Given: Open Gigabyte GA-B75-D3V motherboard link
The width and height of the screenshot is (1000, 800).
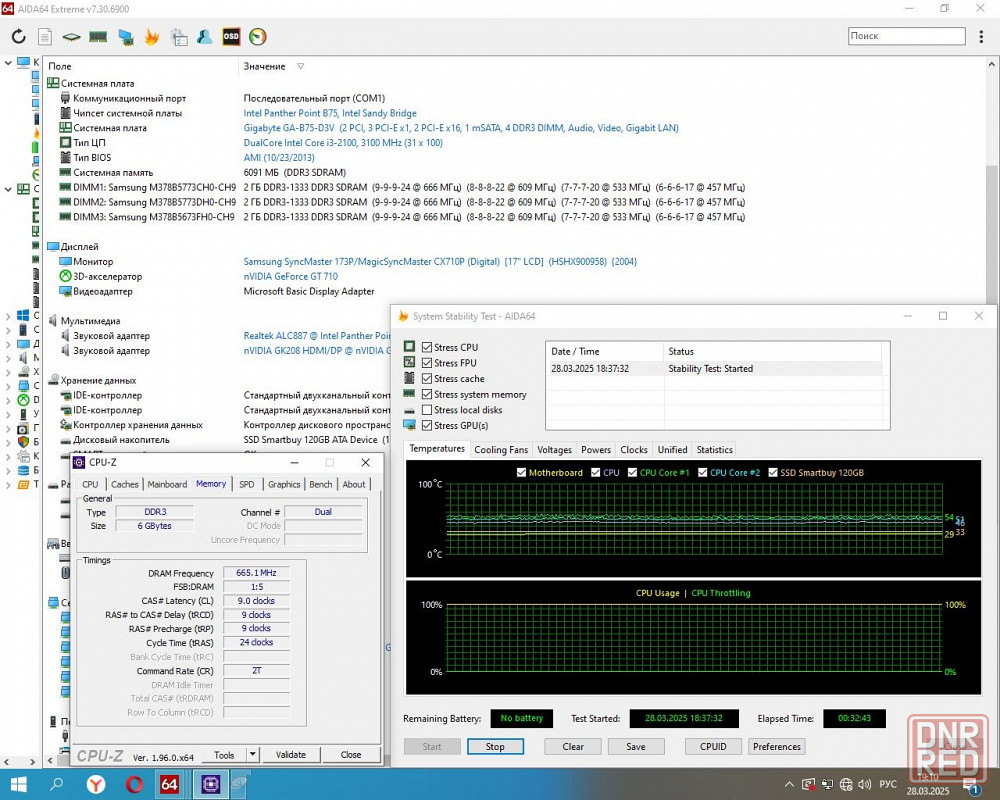Looking at the screenshot, I should pyautogui.click(x=461, y=128).
